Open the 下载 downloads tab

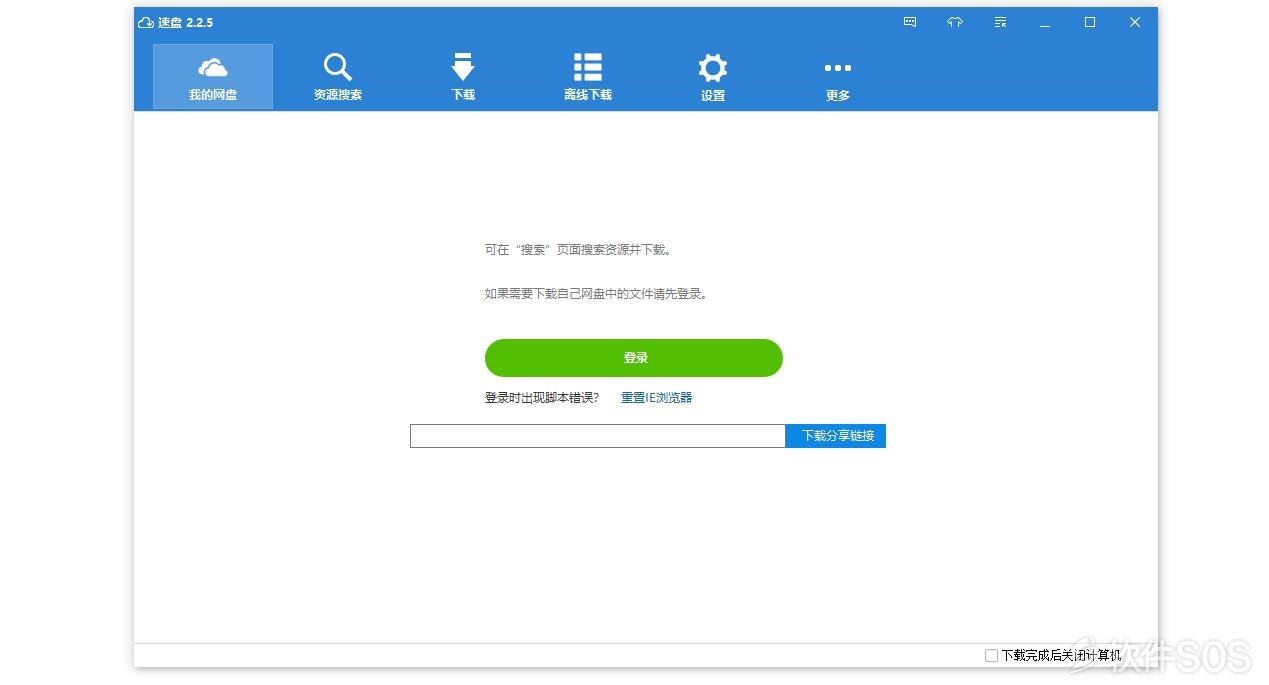click(x=463, y=76)
